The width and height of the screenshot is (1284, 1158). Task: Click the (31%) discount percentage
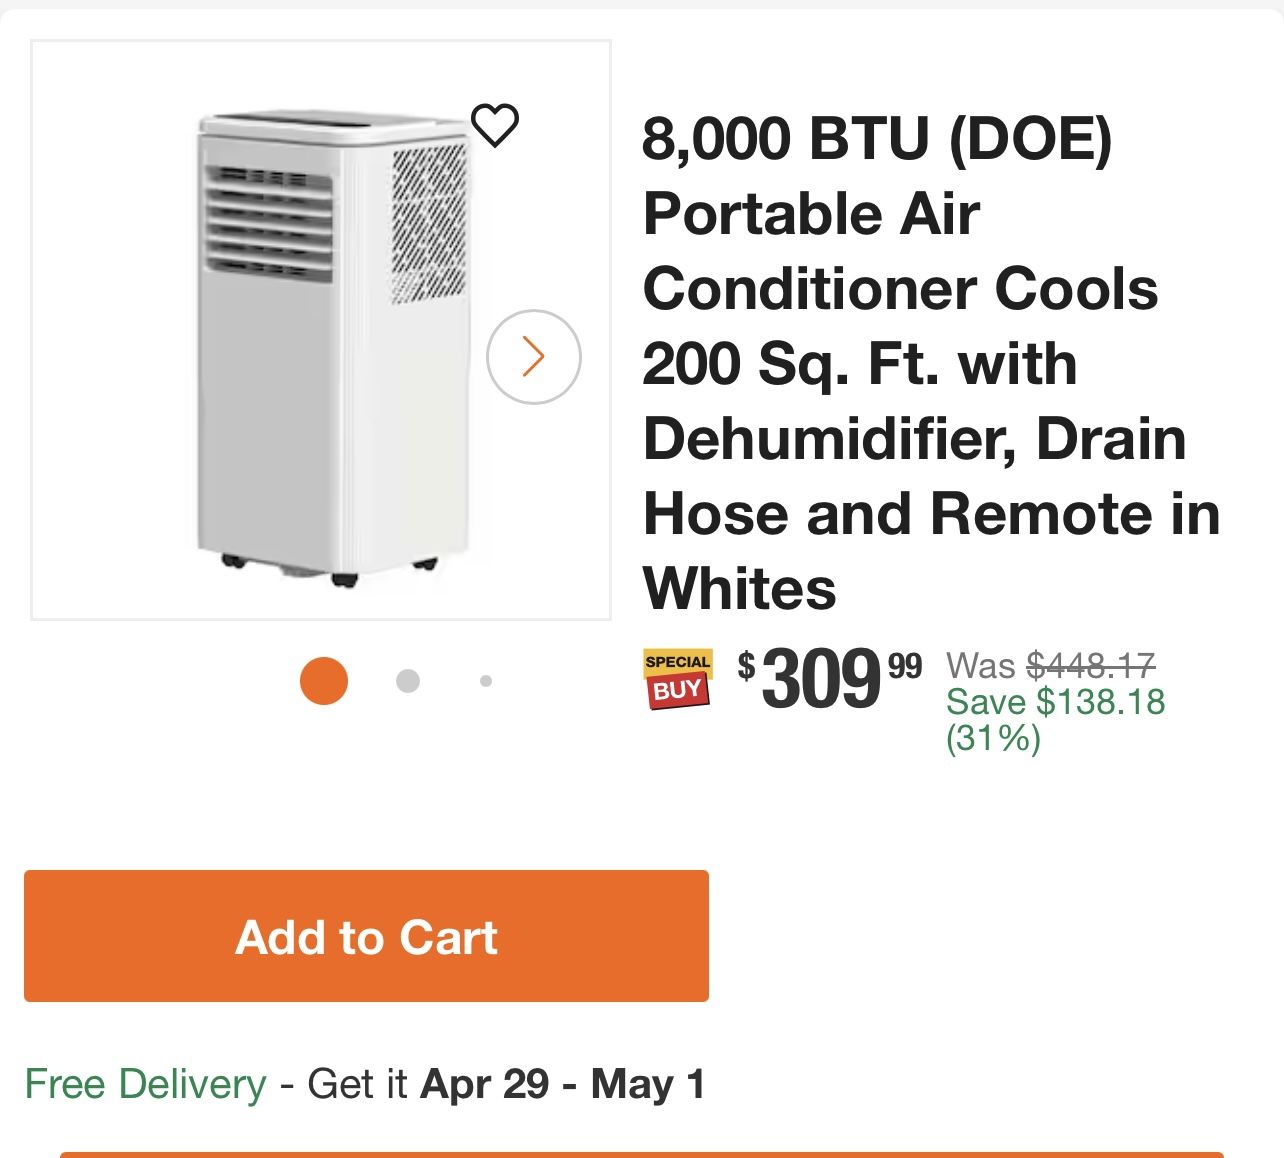993,739
